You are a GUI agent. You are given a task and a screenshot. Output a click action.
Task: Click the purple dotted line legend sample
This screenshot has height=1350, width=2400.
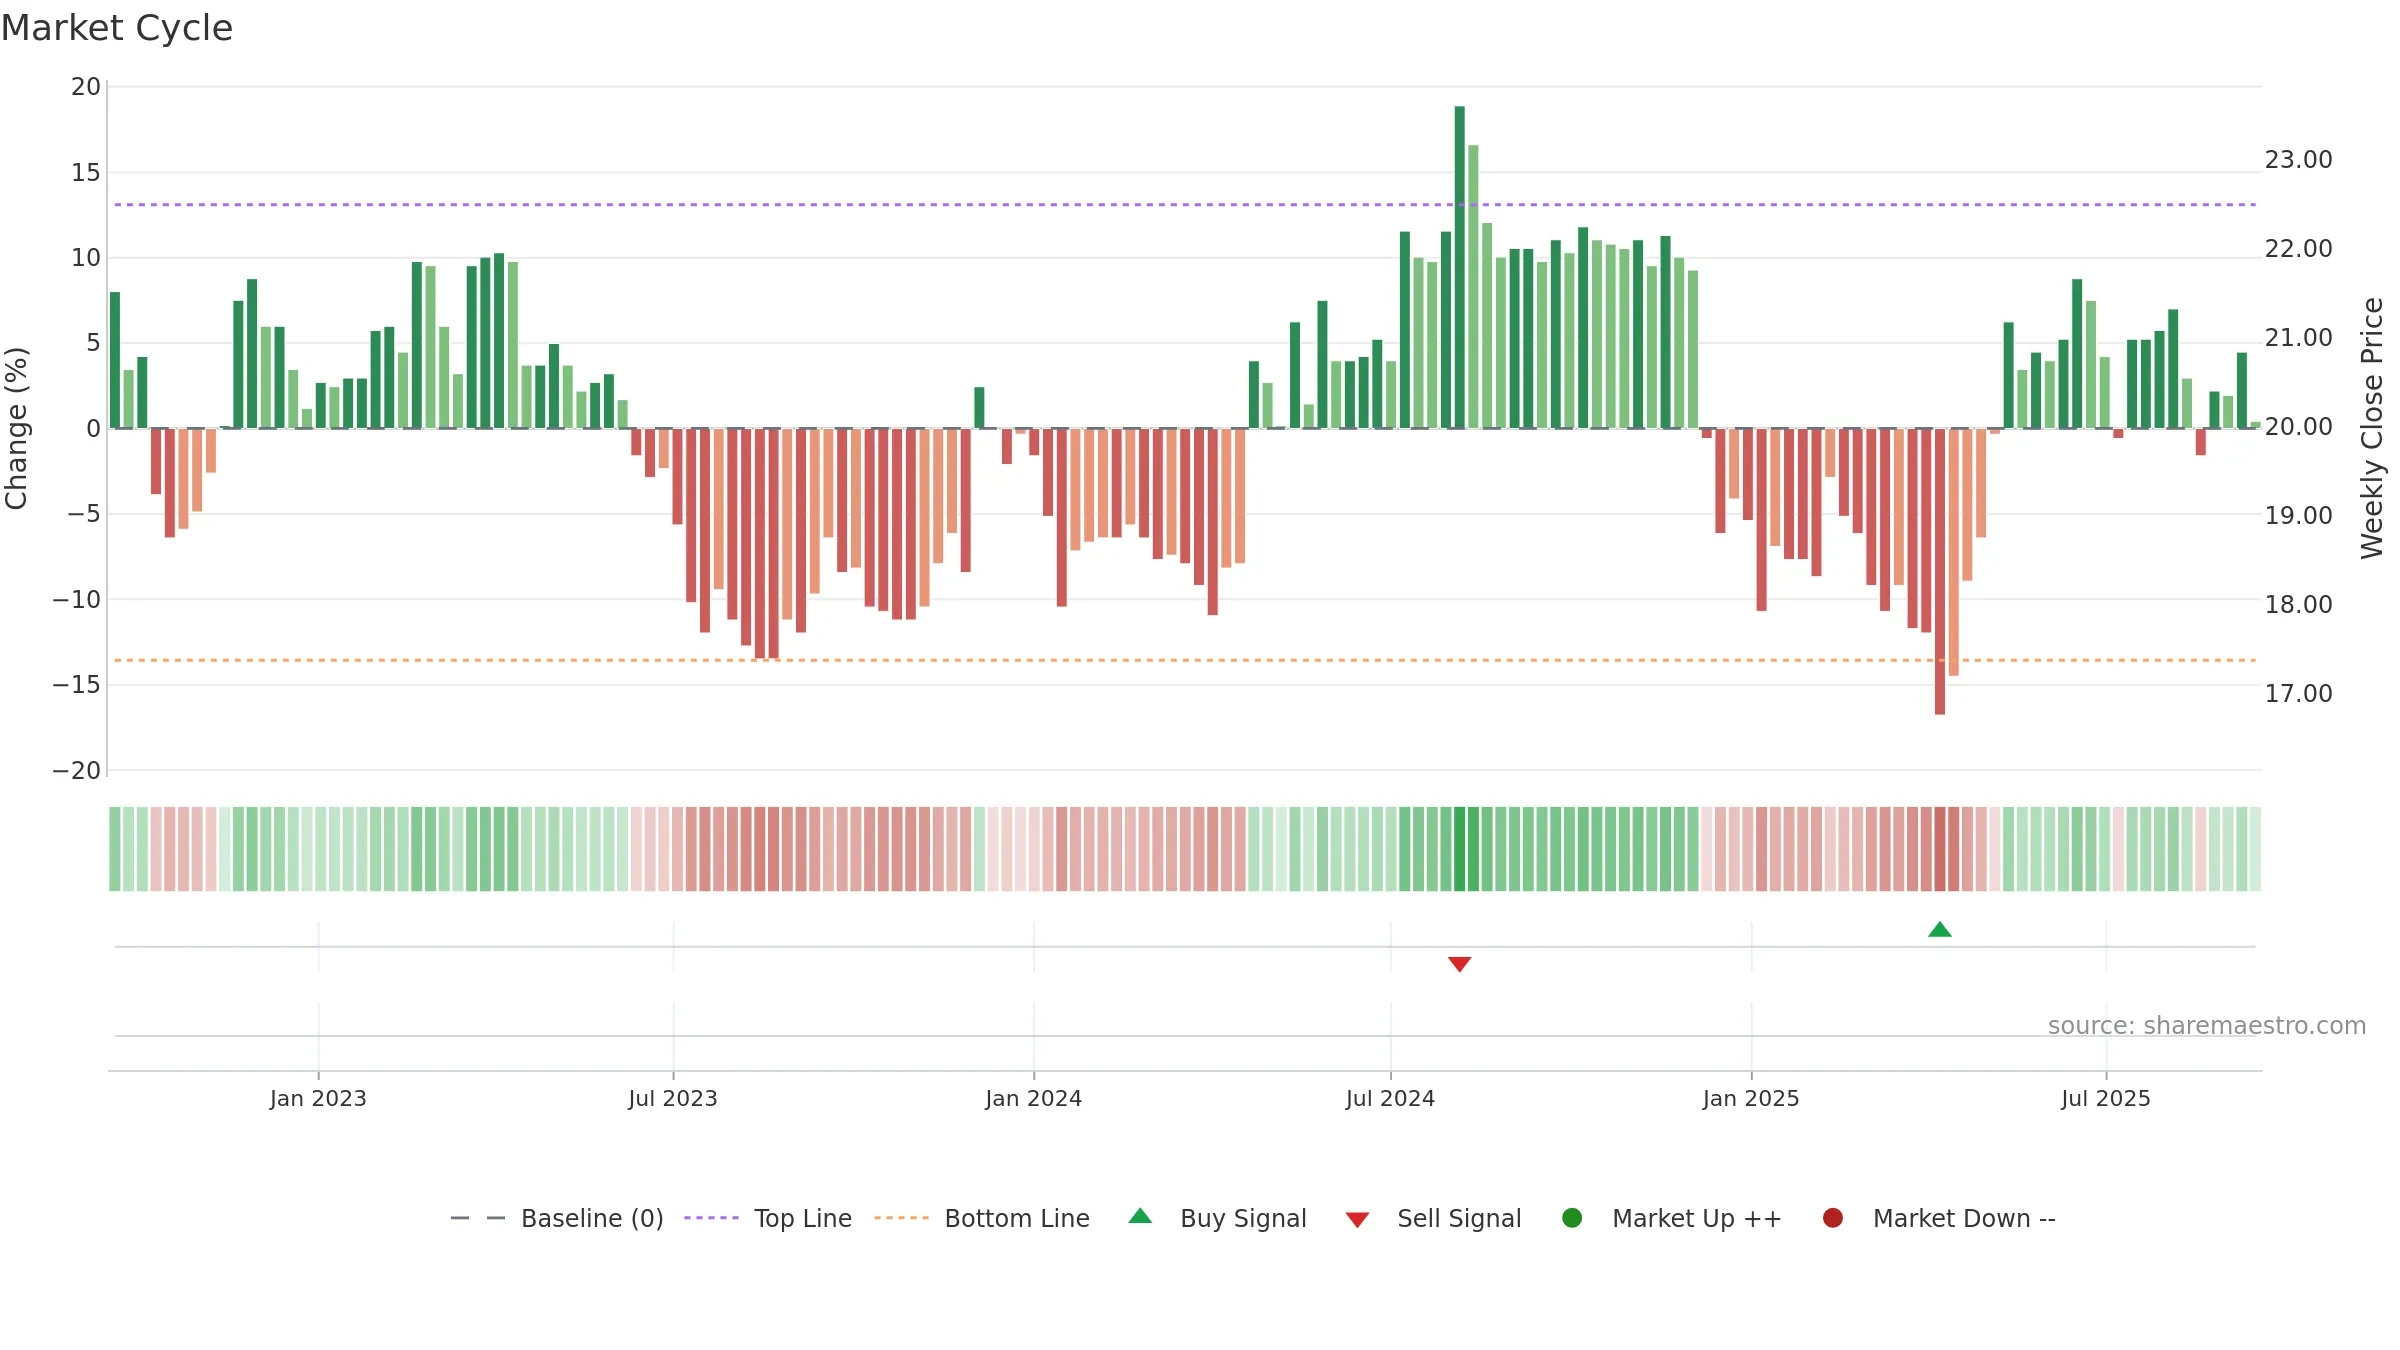(711, 1218)
